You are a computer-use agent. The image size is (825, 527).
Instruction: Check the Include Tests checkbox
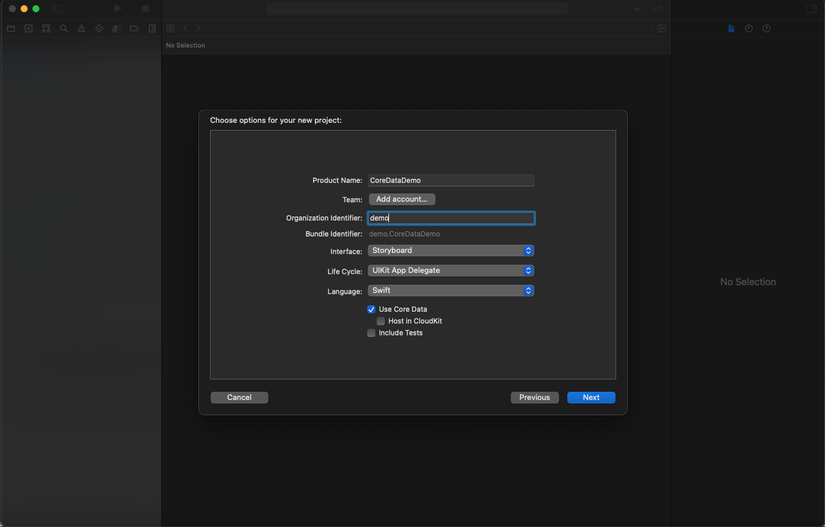point(371,333)
